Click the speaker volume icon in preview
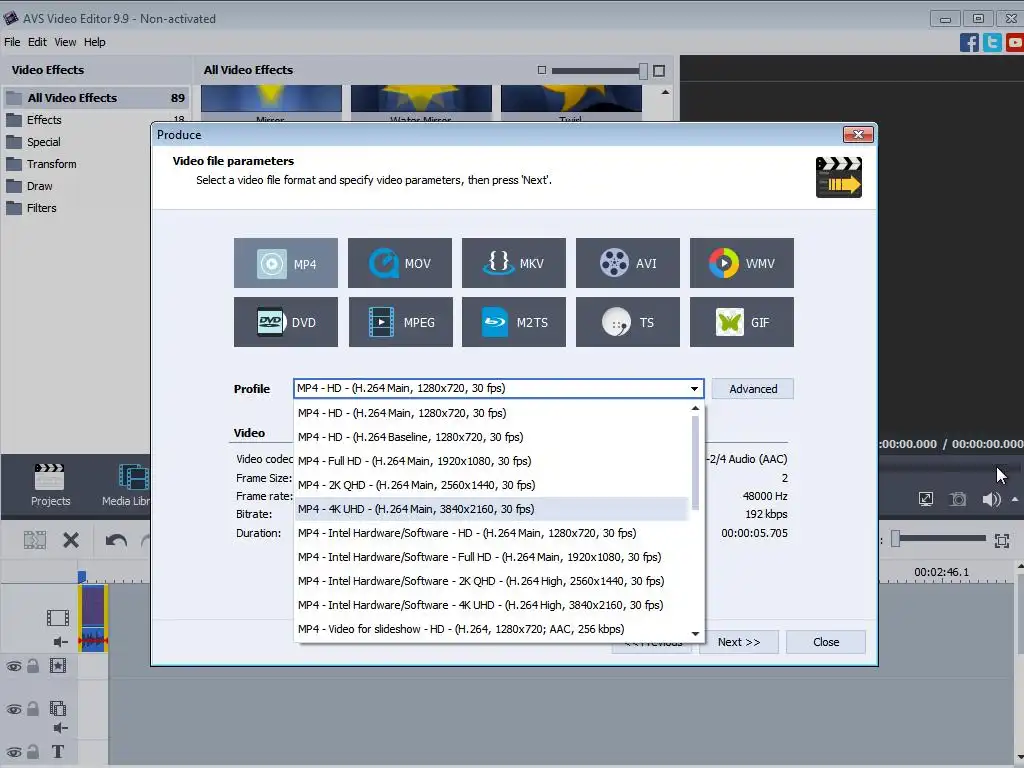1024x768 pixels. (x=991, y=500)
